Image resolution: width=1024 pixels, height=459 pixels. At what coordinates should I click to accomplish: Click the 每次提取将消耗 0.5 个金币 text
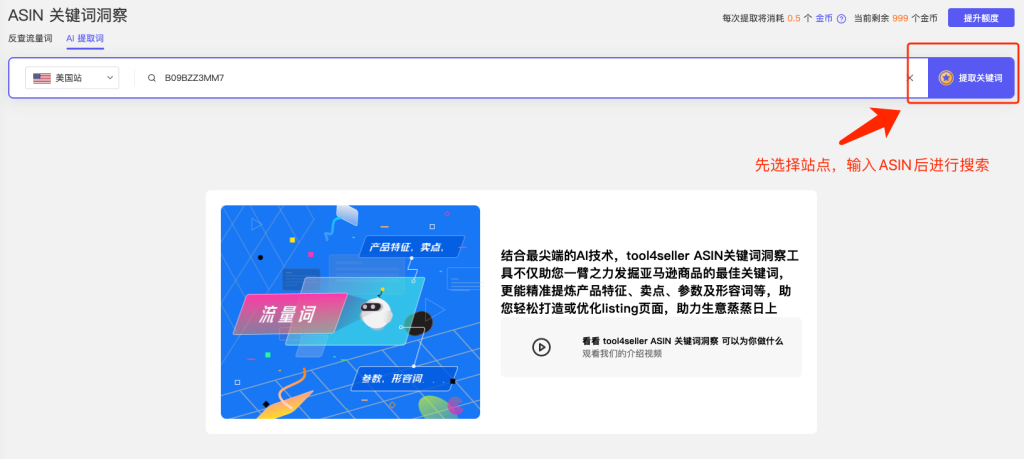(x=778, y=19)
